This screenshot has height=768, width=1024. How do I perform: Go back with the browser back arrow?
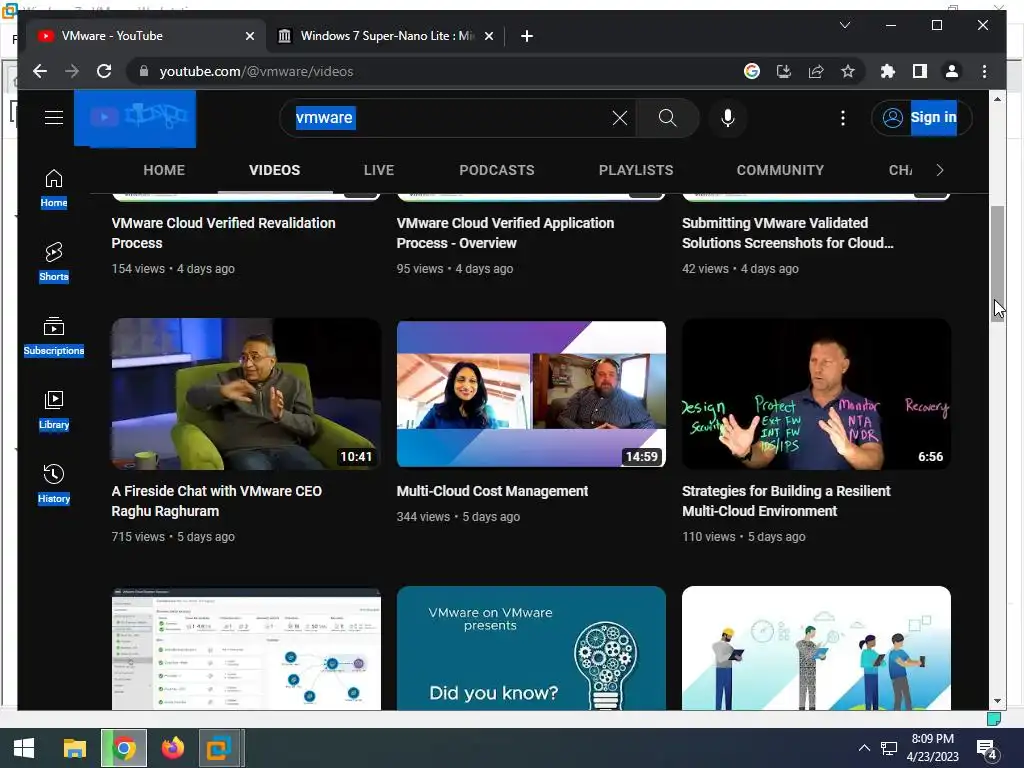[40, 71]
